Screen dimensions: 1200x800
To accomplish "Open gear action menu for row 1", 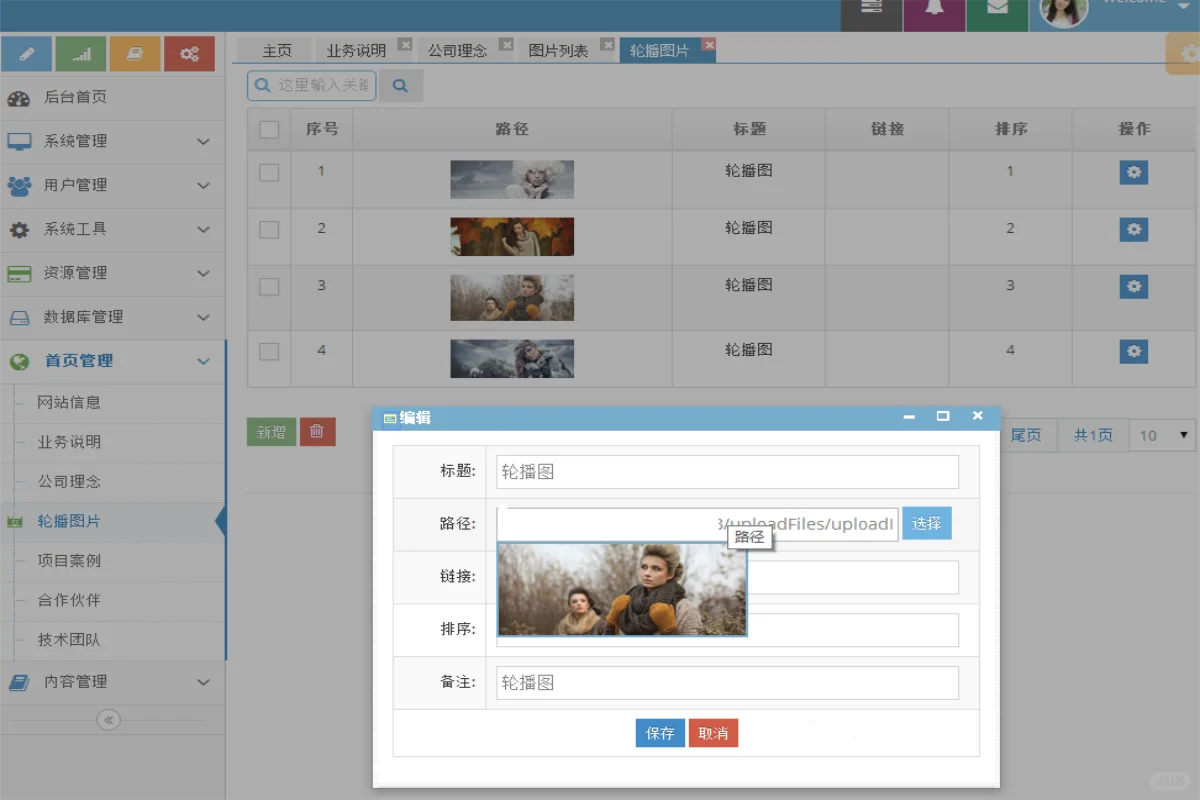I will point(1133,172).
